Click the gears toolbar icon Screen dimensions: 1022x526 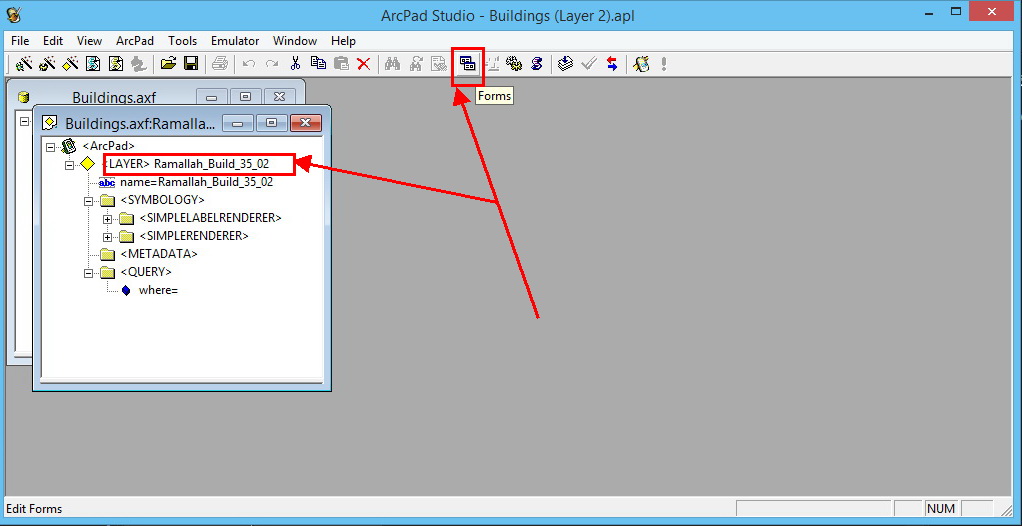click(x=514, y=63)
